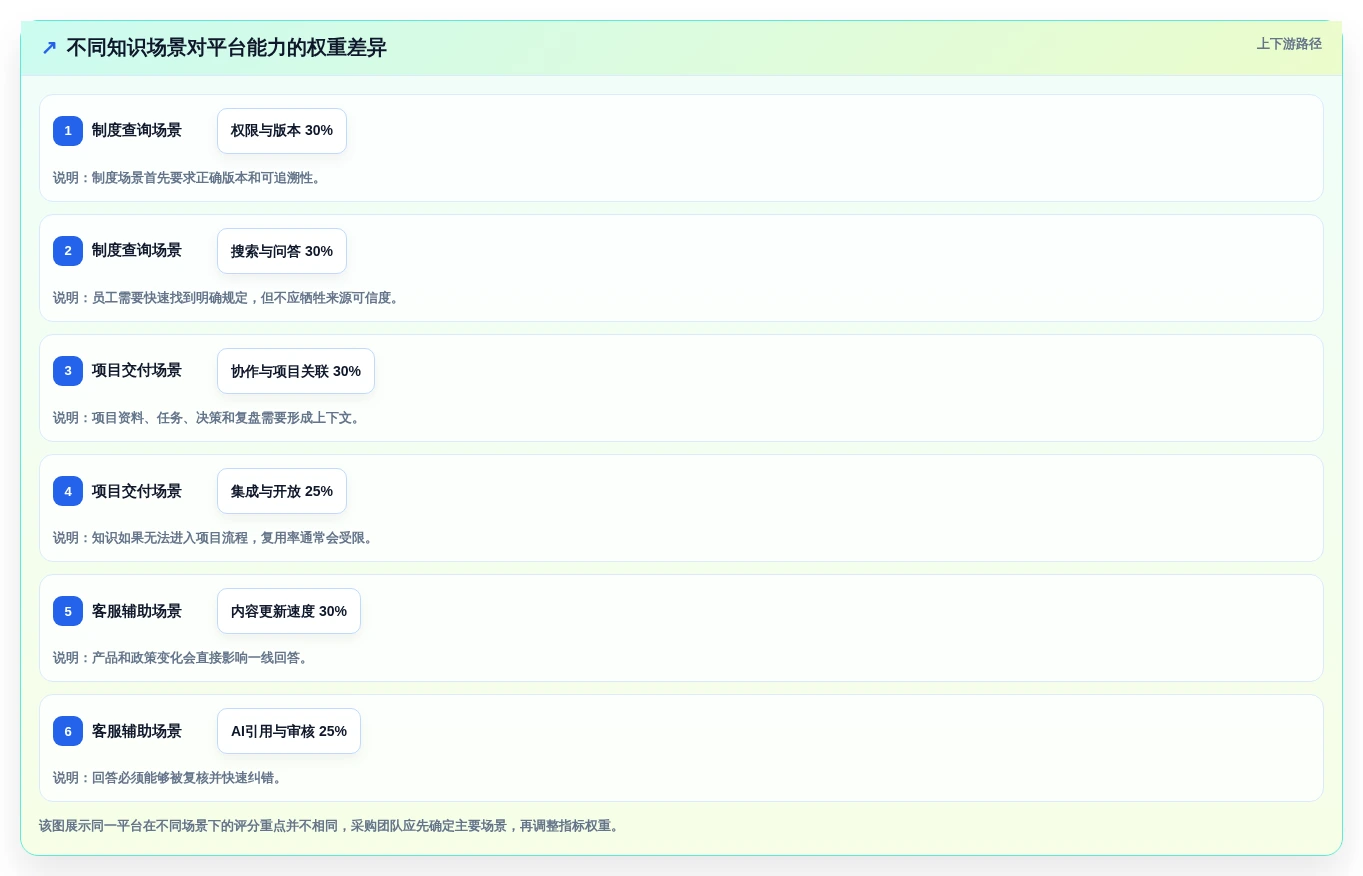Image resolution: width=1363 pixels, height=876 pixels.
Task: Click the number 3 badge
Action: pos(68,371)
